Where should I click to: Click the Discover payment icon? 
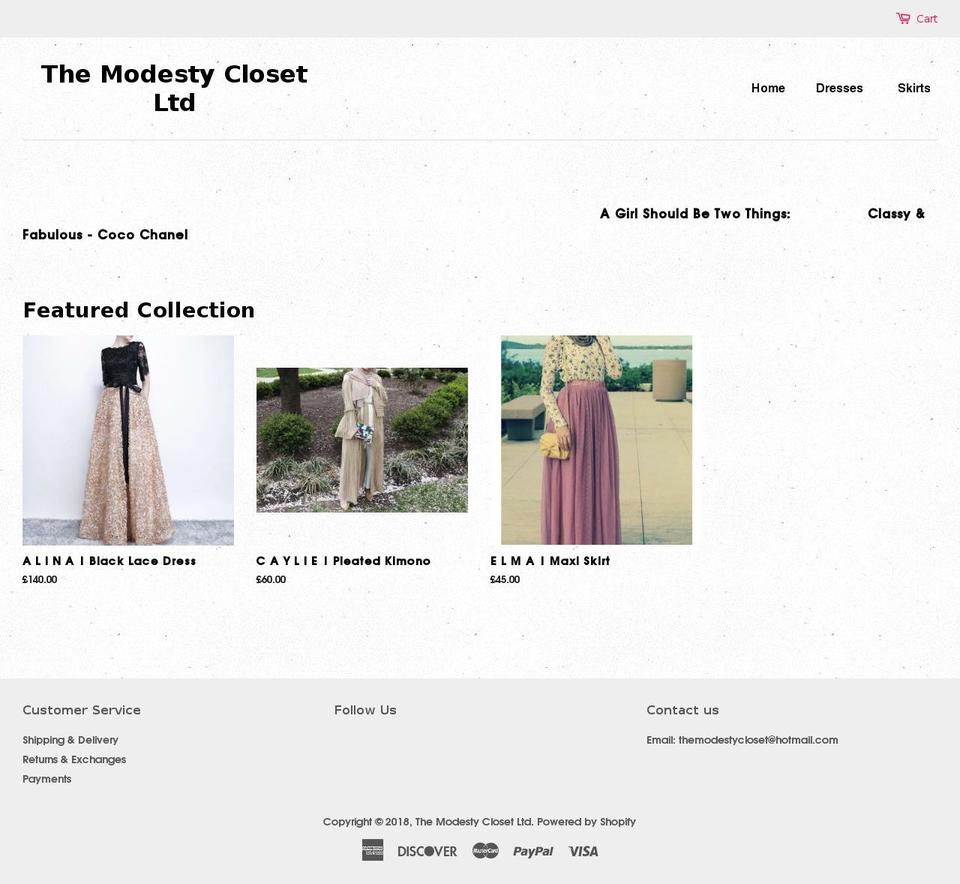click(427, 851)
